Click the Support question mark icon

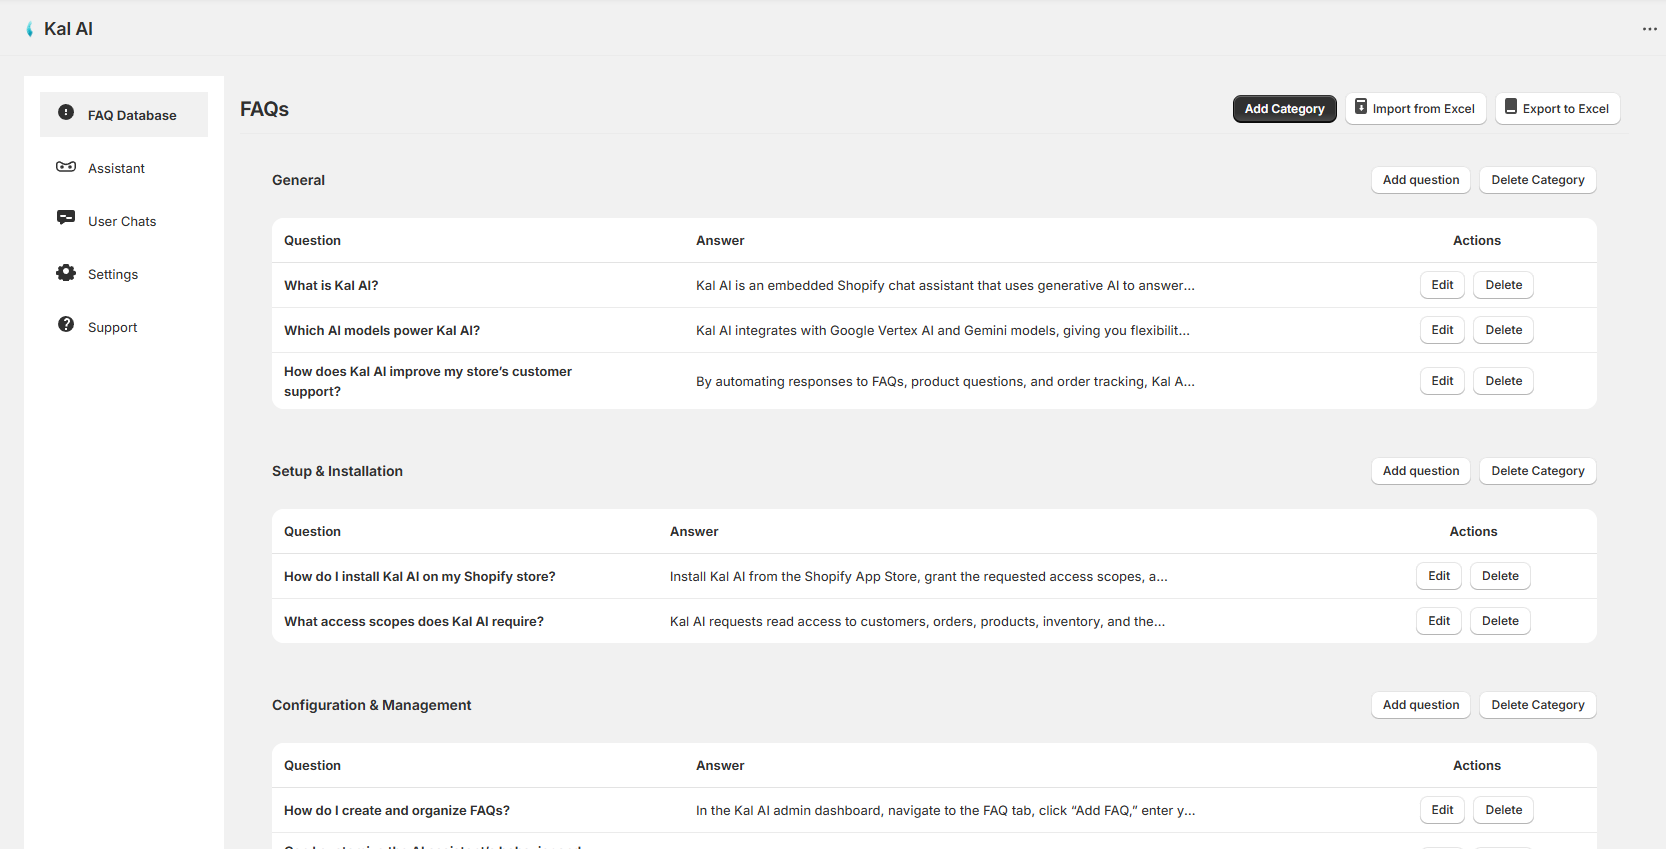66,325
